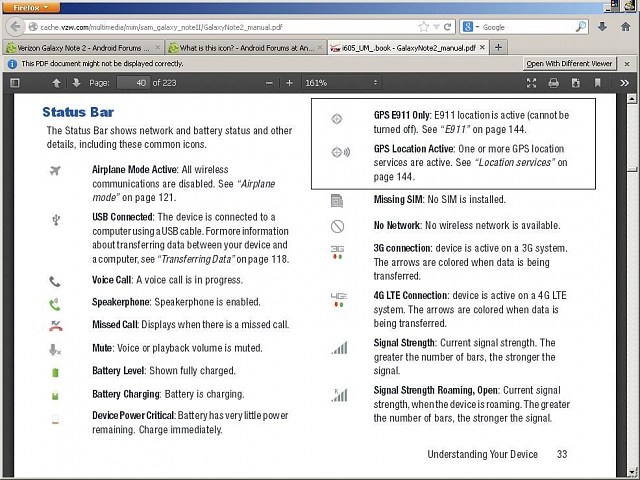Click the USB Connected icon in document
The image size is (640, 480).
pos(56,220)
